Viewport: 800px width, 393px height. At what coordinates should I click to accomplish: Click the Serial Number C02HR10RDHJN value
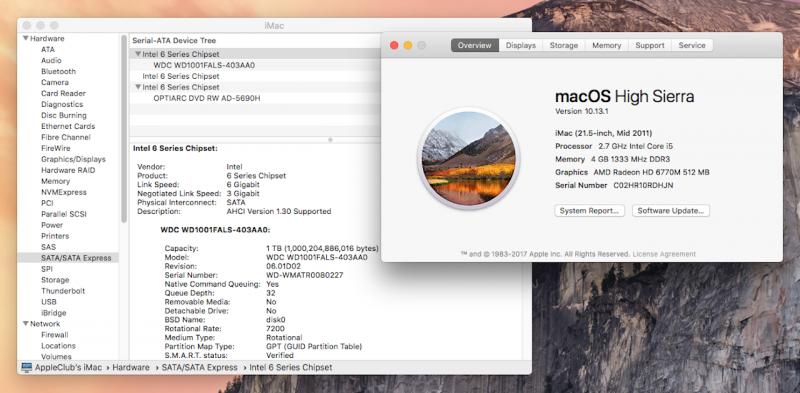click(x=643, y=186)
